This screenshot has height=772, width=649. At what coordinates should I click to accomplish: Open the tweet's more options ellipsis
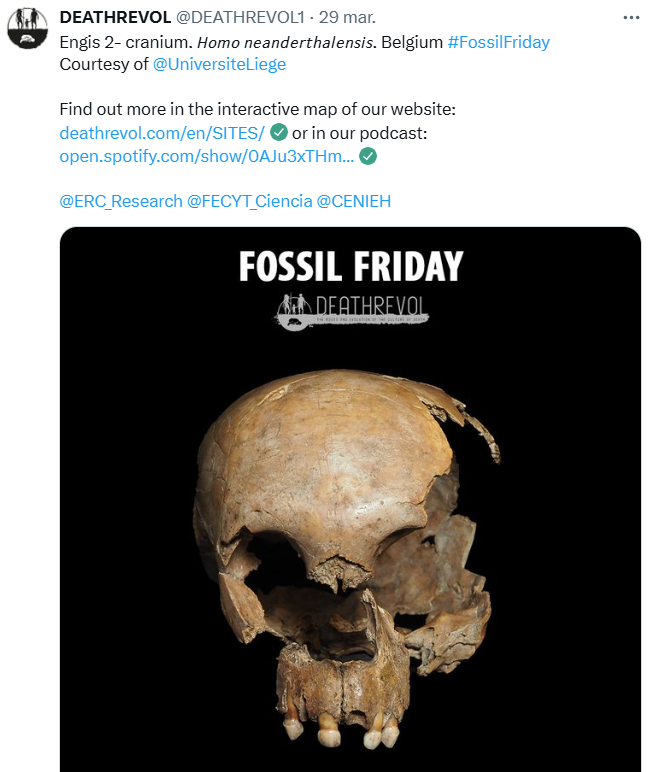click(x=630, y=18)
